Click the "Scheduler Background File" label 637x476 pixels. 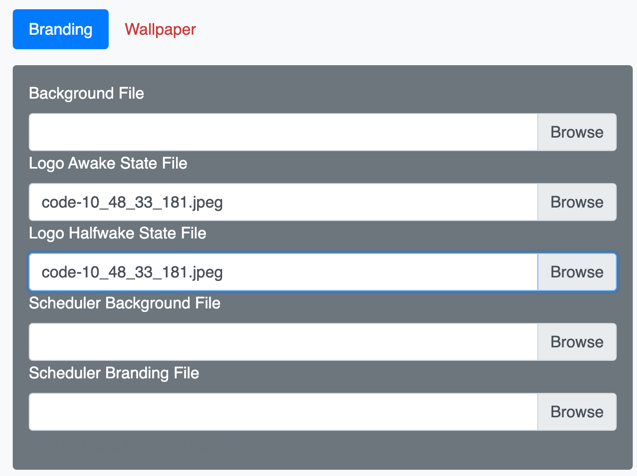[x=124, y=303]
